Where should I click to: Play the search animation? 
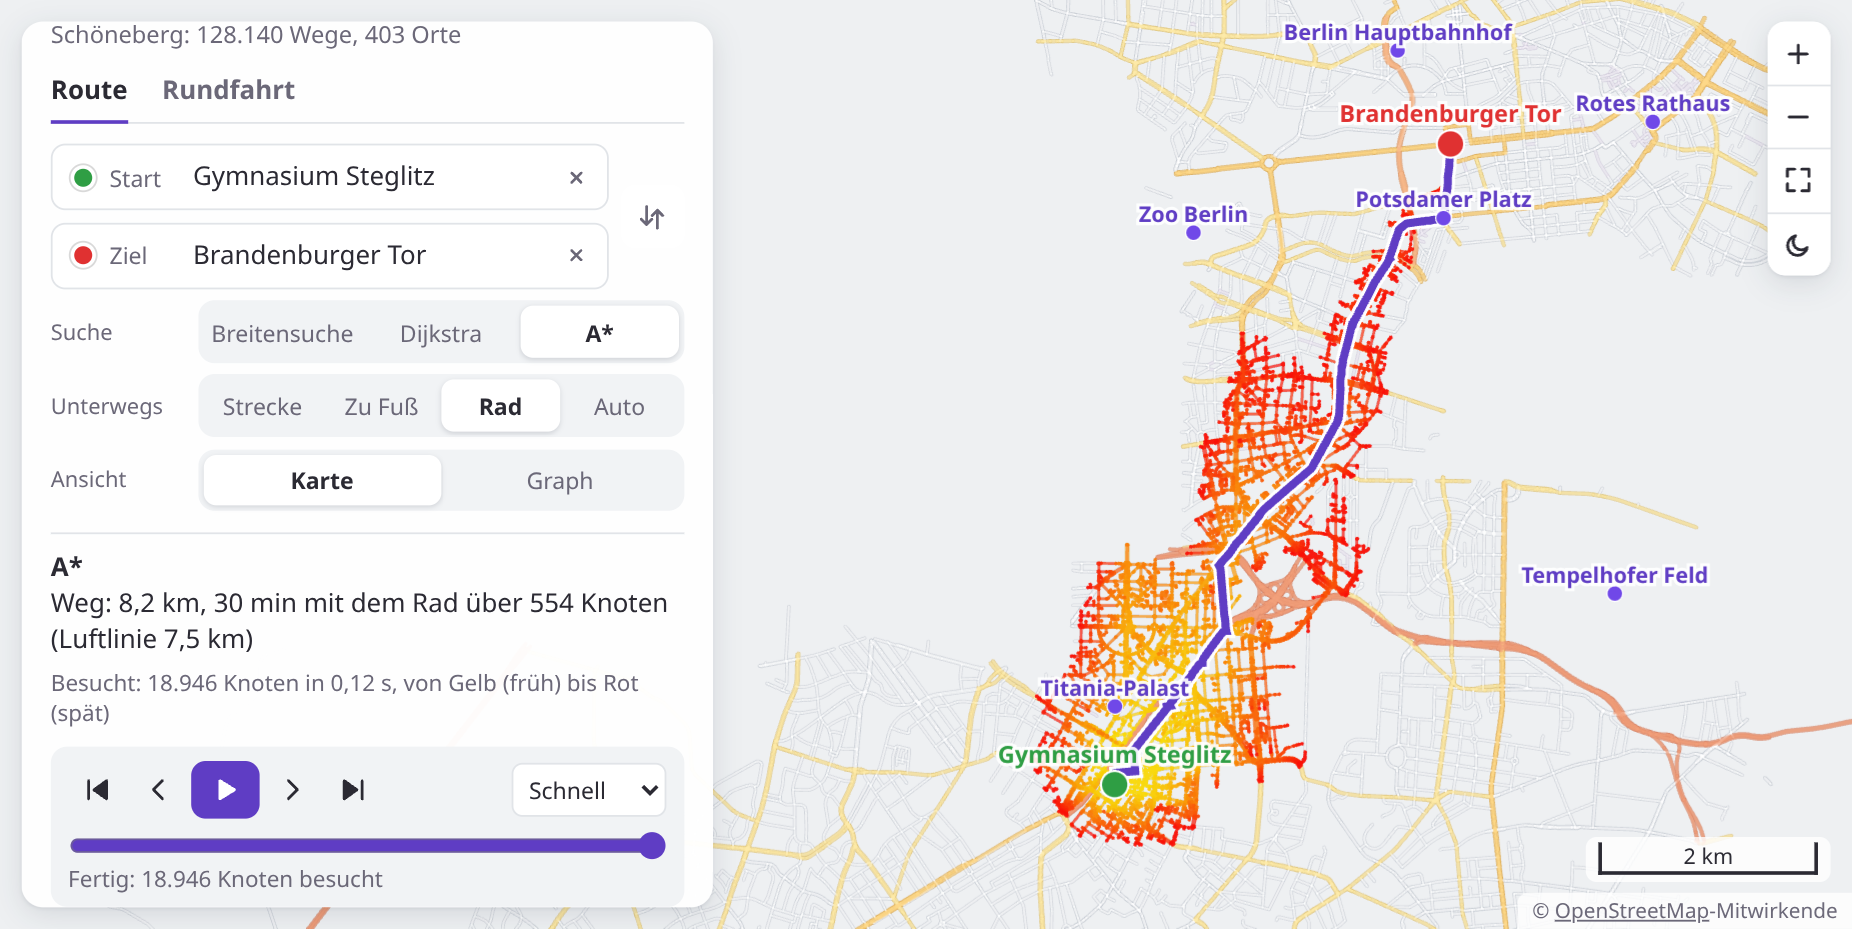(226, 790)
